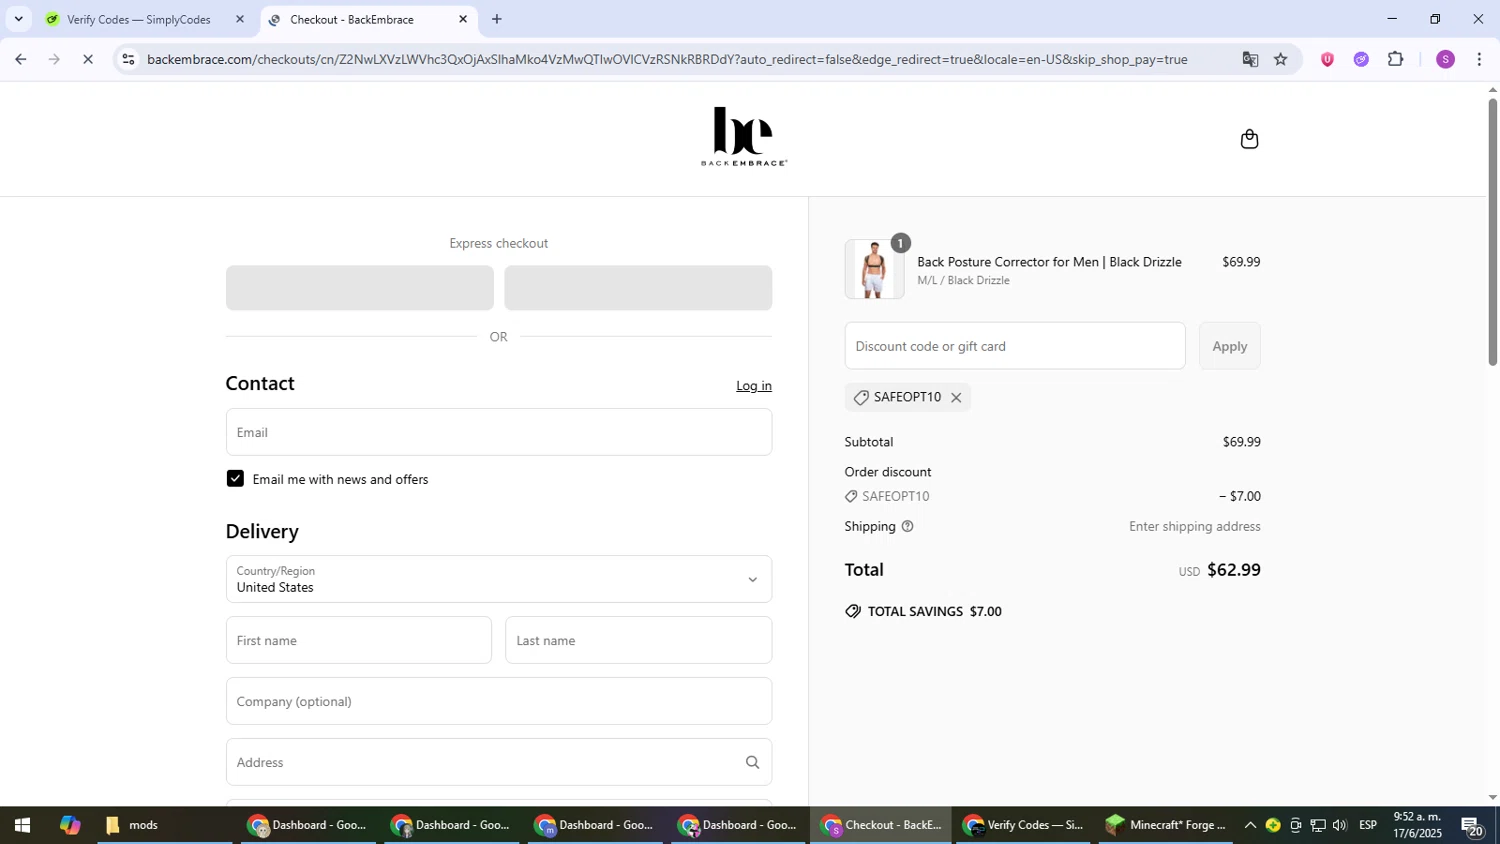Screen dimensions: 1500x844
Task: Open the Chrome three-dot menu
Action: [1479, 59]
